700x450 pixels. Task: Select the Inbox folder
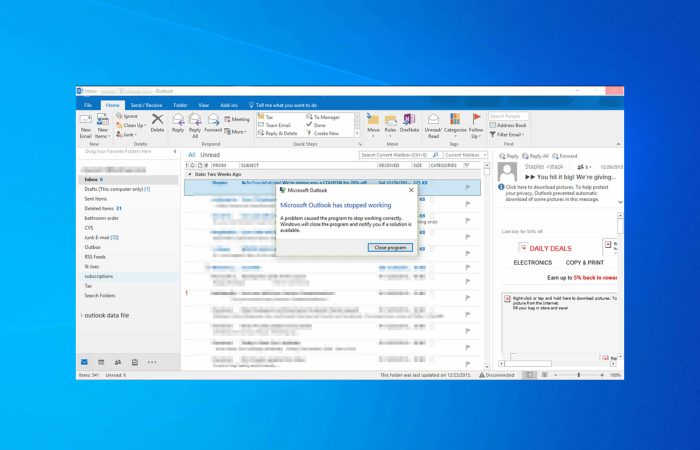point(129,179)
